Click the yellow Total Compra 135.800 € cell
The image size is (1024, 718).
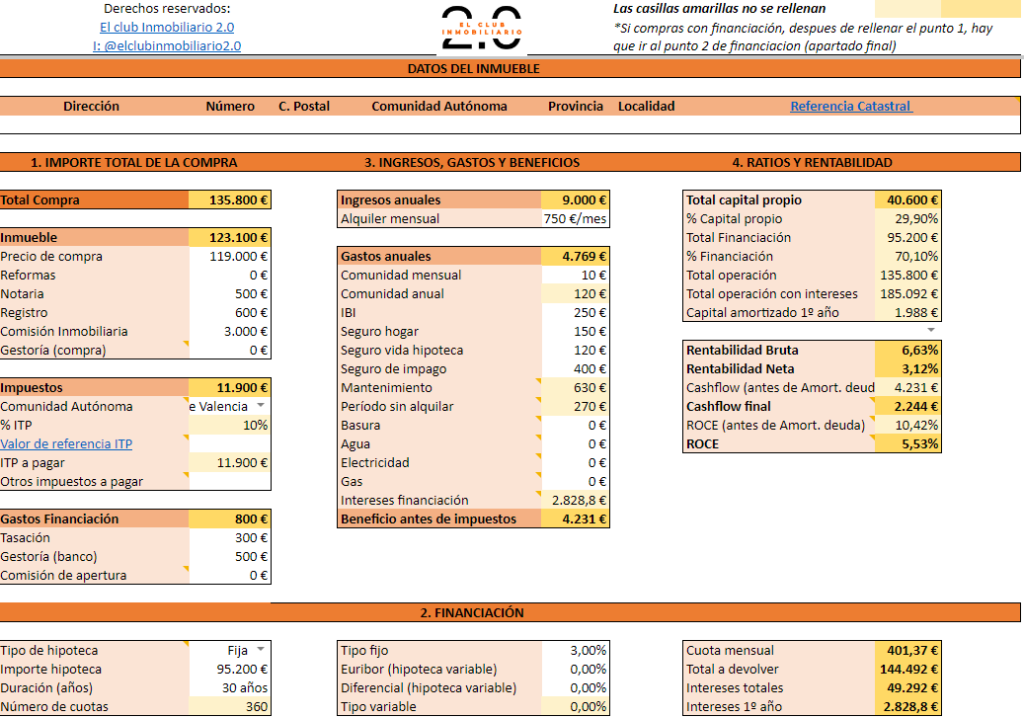230,200
